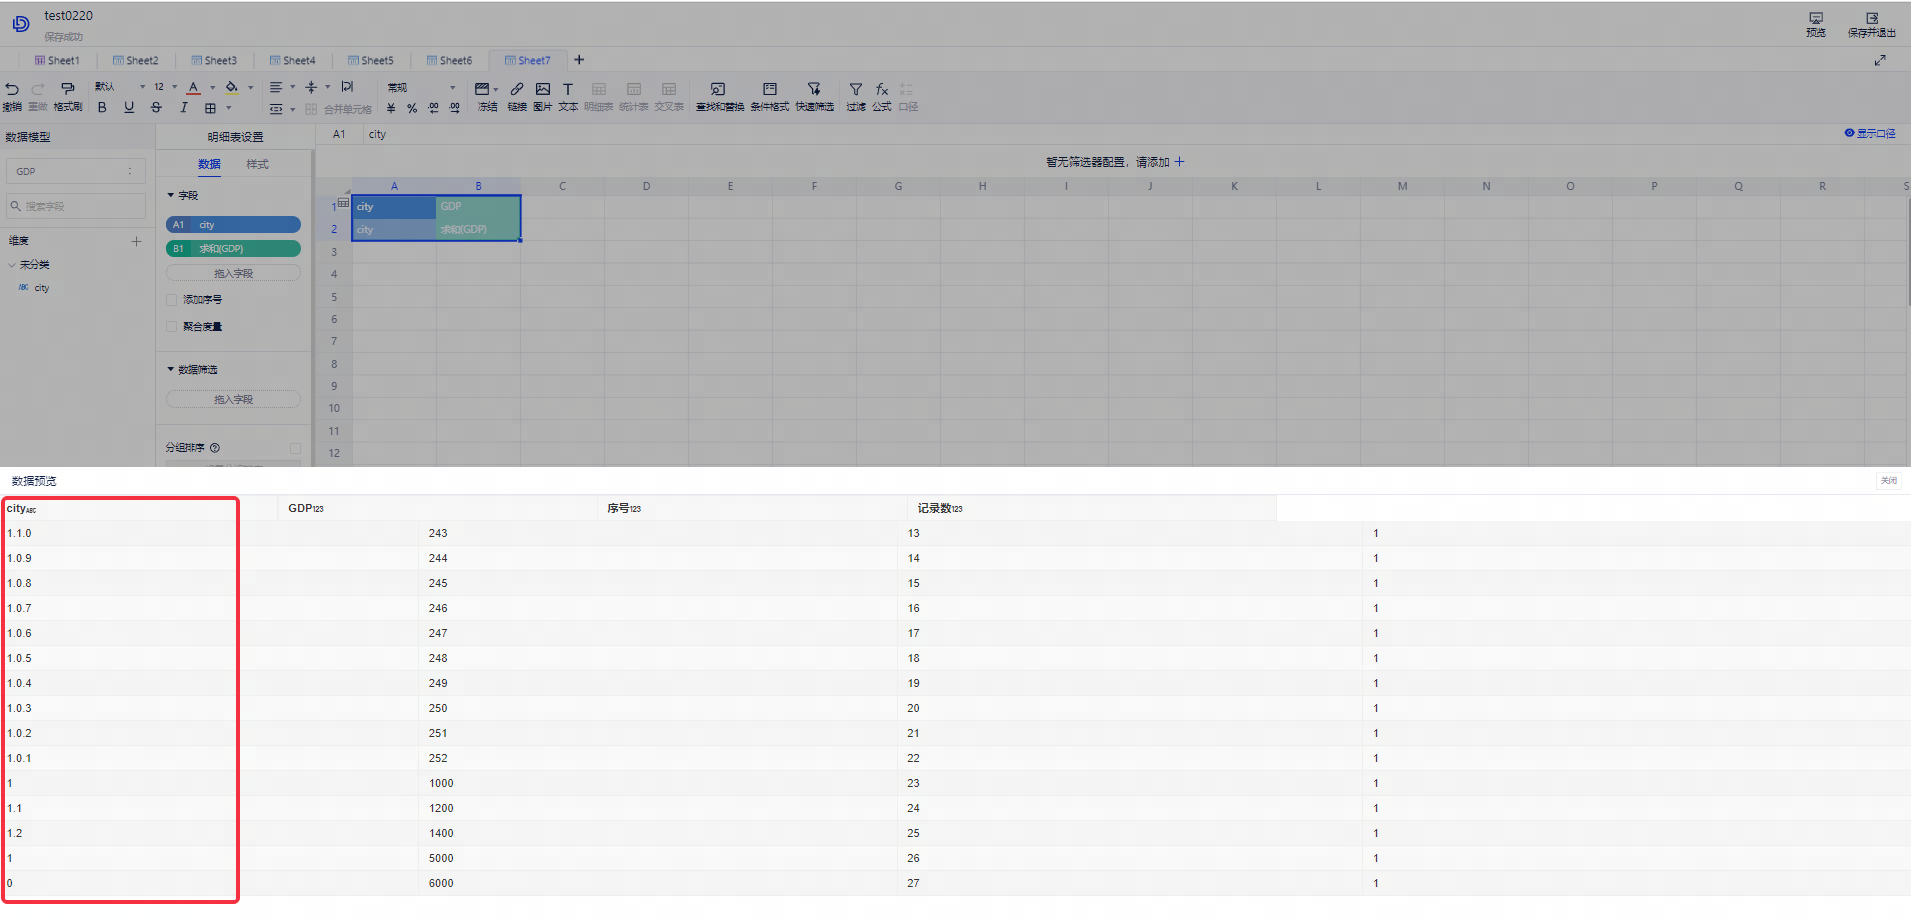Select the format painter (格式刷) tool
This screenshot has width=1911, height=920.
tap(68, 90)
